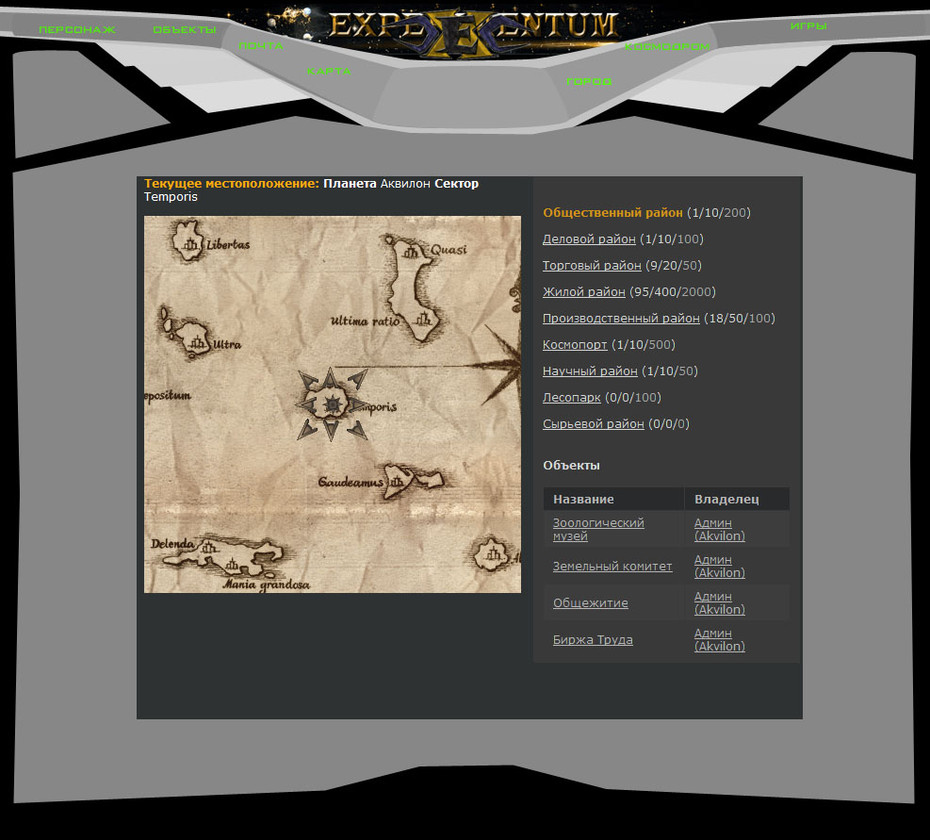Select the port icon on bottom-right island
930x840 pixels.
pos(493,555)
